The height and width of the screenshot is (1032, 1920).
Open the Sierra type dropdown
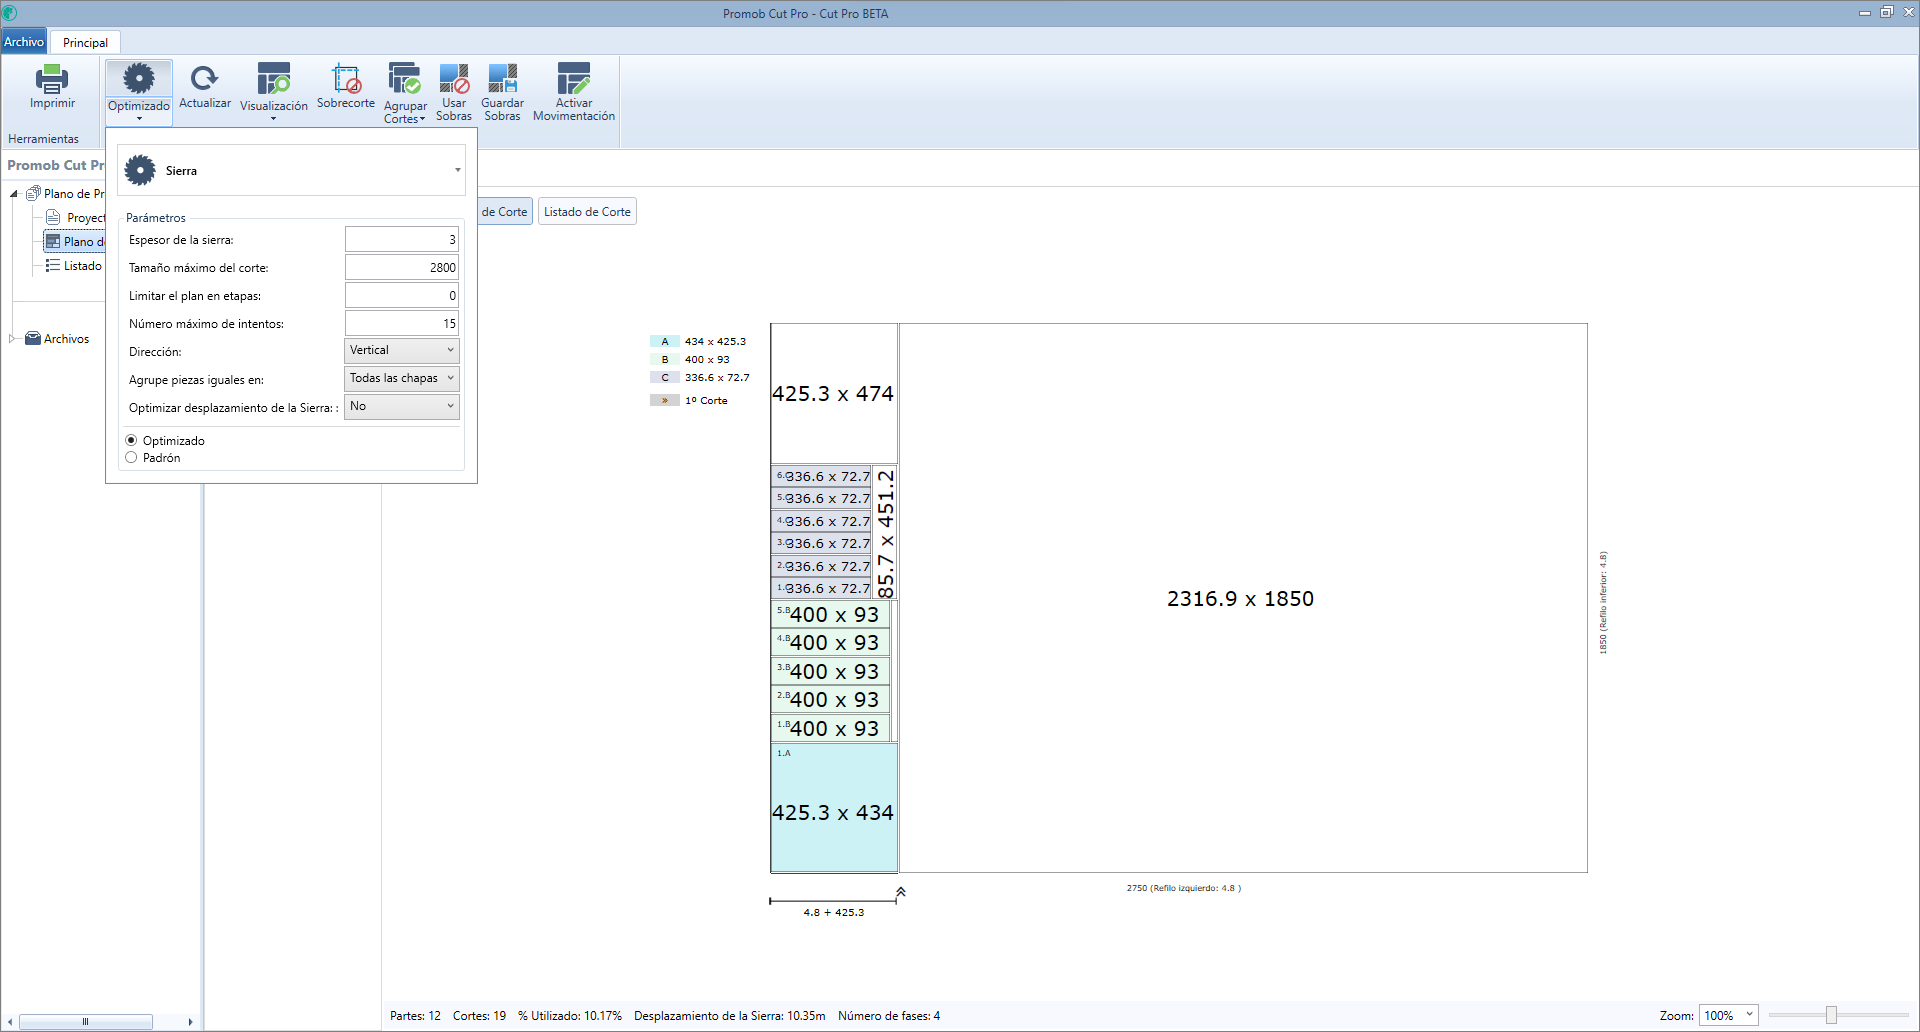pos(458,170)
